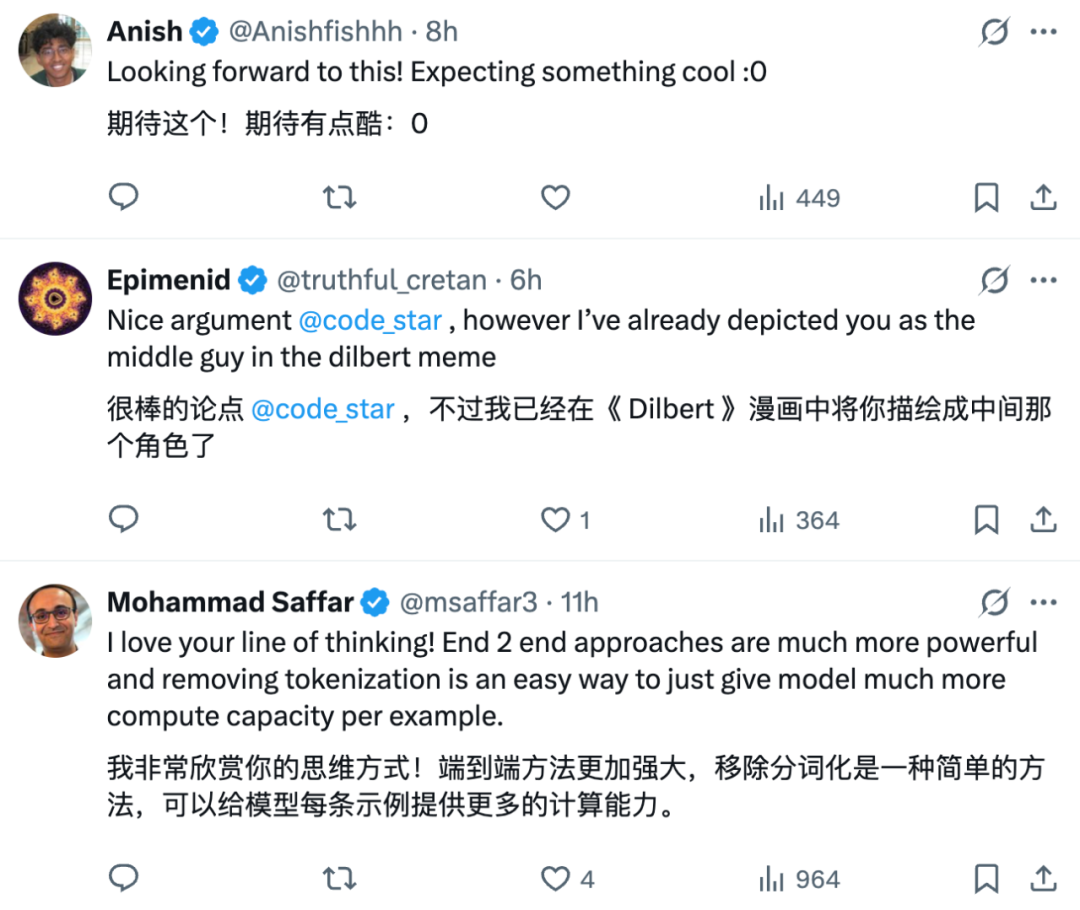1080x910 pixels.
Task: Click Grok icon on Anish's tweet
Action: click(x=993, y=32)
